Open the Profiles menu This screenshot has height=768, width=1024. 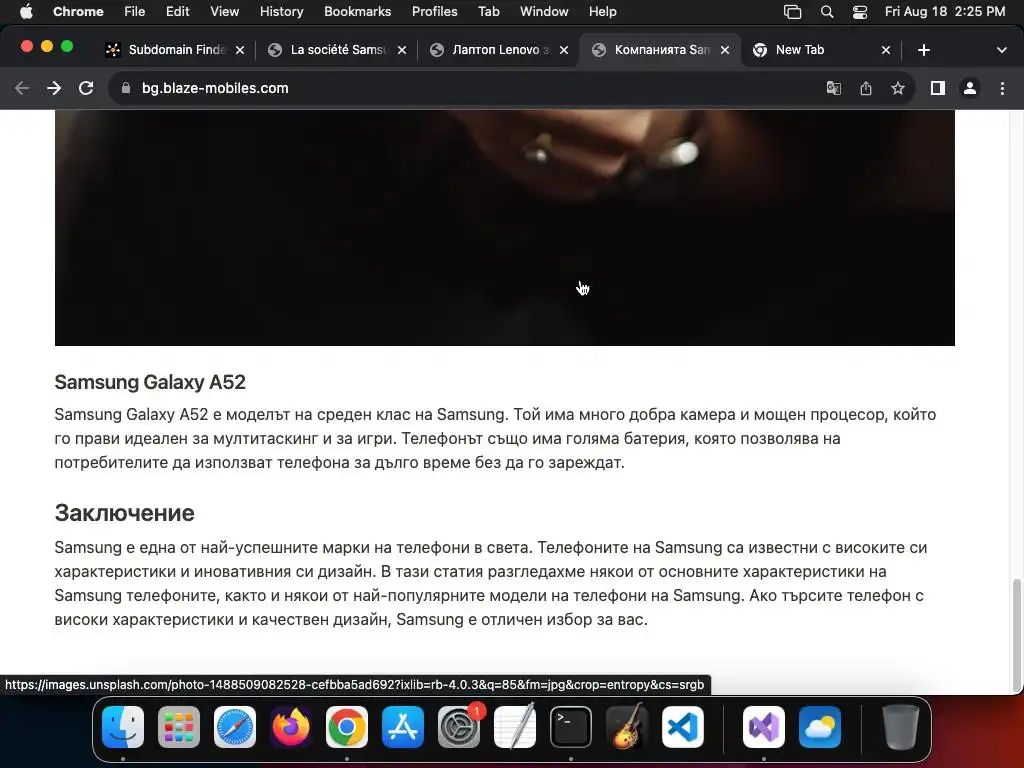[x=434, y=11]
